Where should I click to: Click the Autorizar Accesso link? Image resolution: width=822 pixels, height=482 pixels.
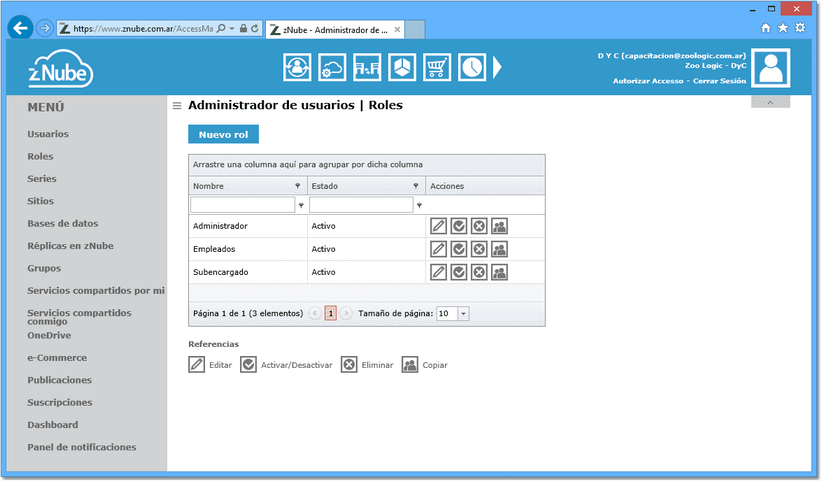tap(648, 81)
